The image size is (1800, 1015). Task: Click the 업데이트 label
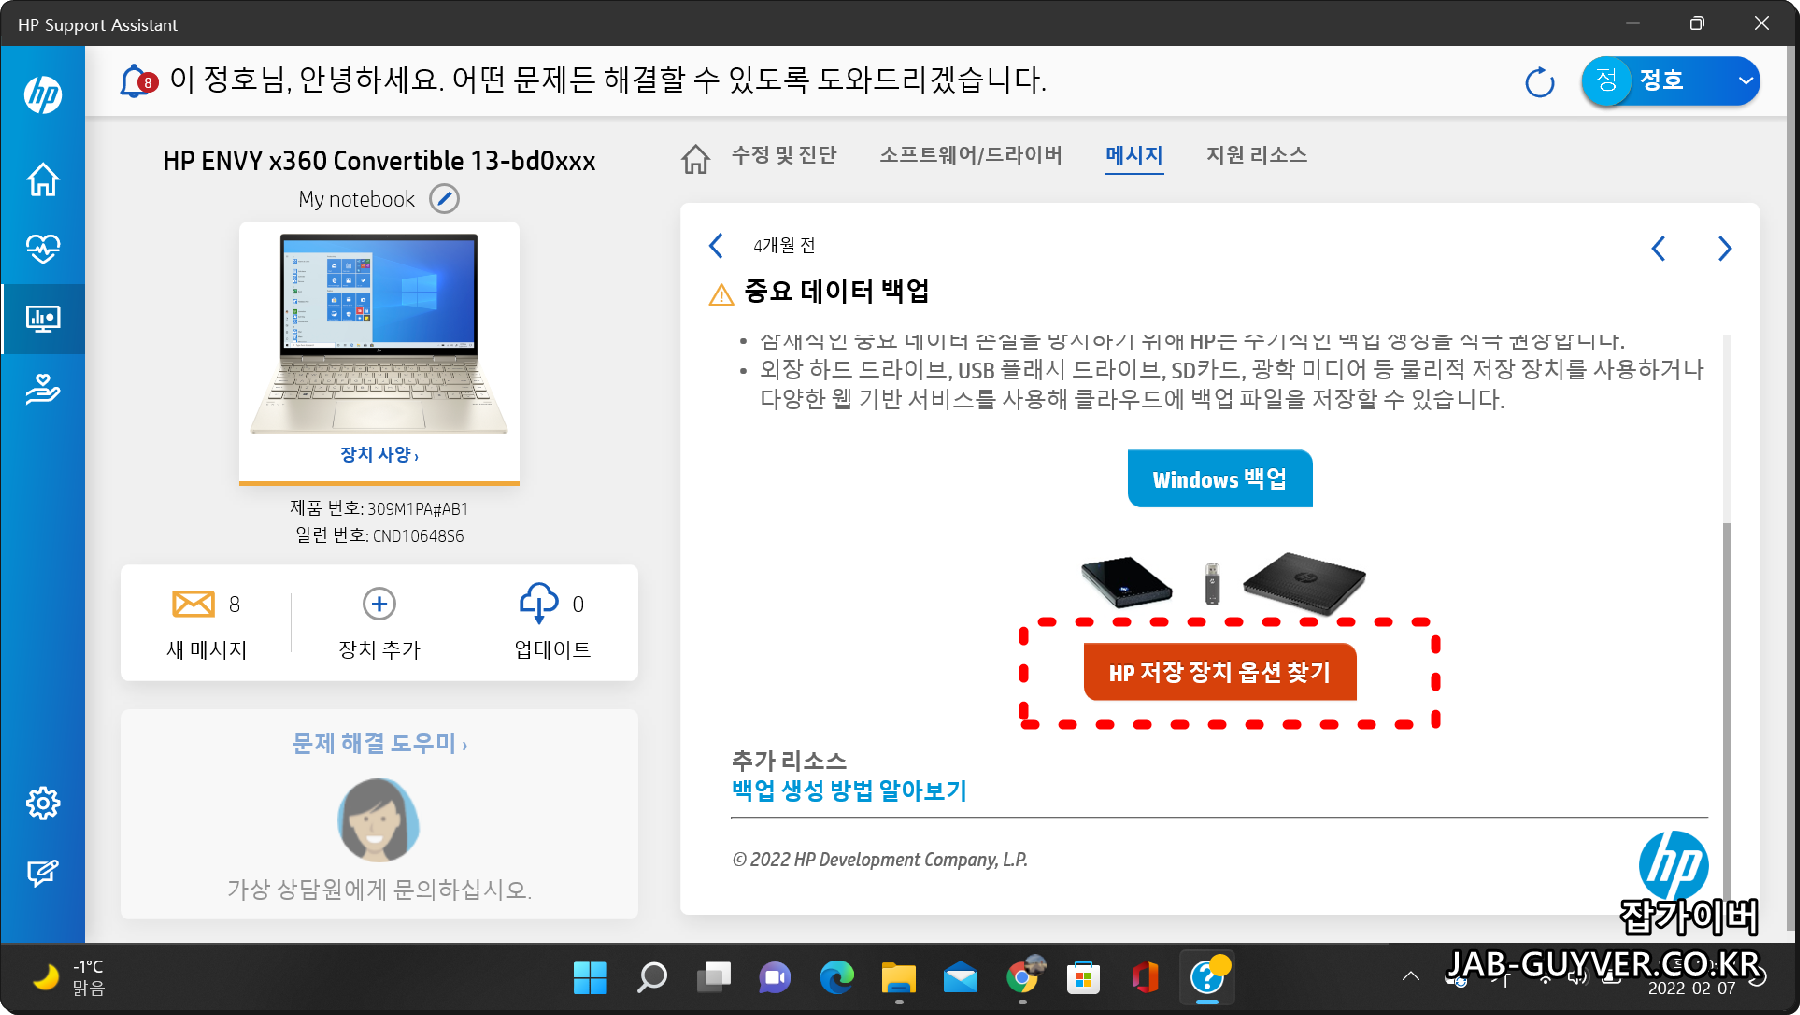[552, 650]
